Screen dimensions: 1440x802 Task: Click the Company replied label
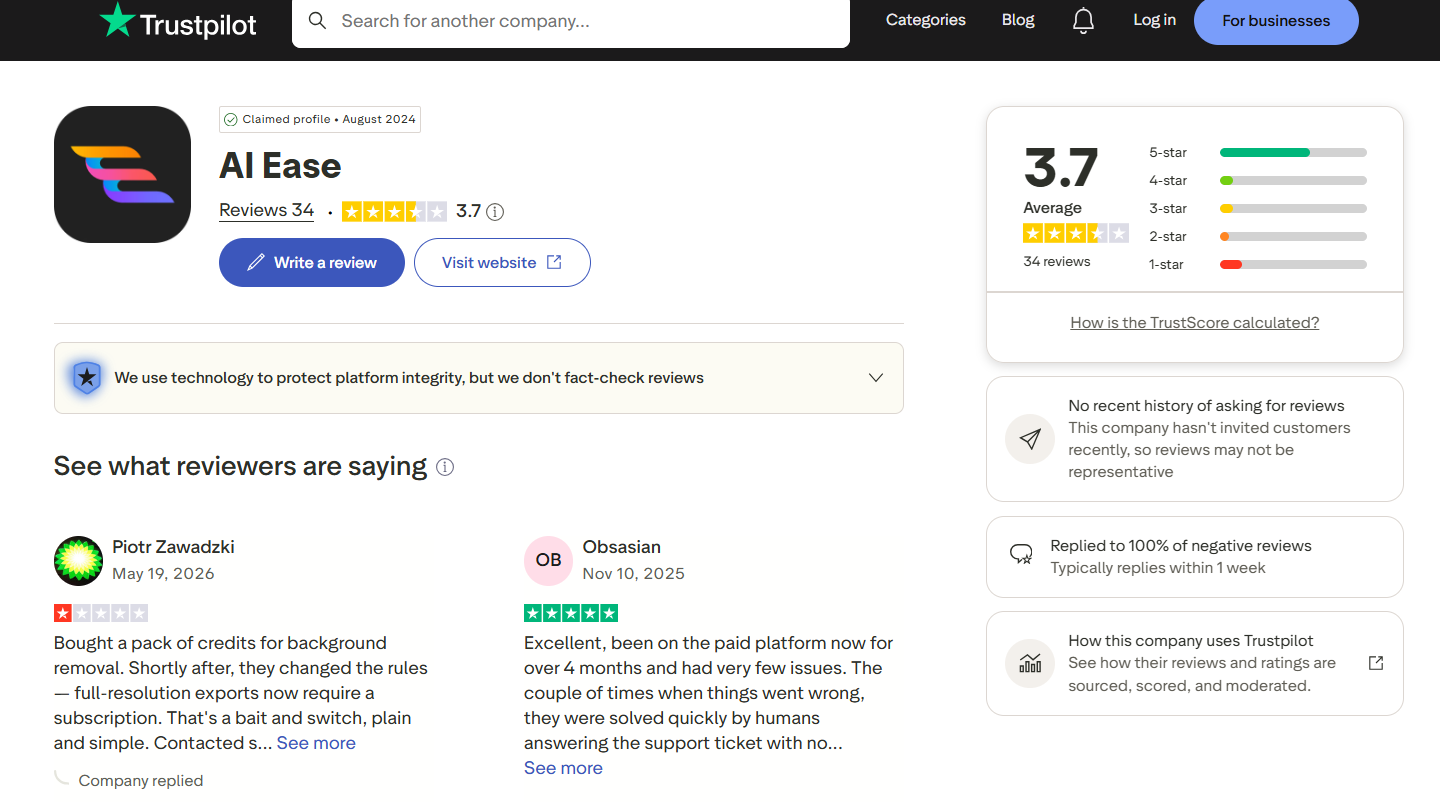141,781
